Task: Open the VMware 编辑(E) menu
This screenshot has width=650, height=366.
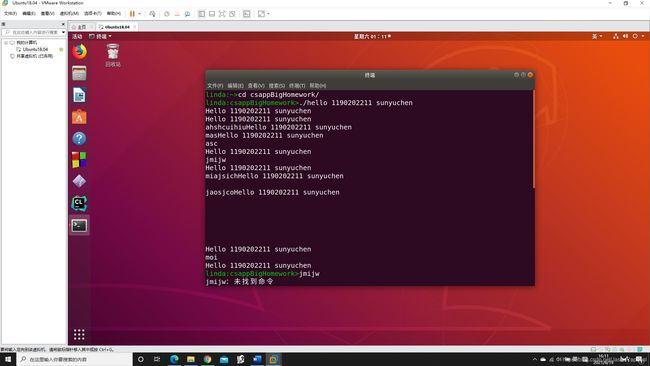Action: pyautogui.click(x=29, y=14)
